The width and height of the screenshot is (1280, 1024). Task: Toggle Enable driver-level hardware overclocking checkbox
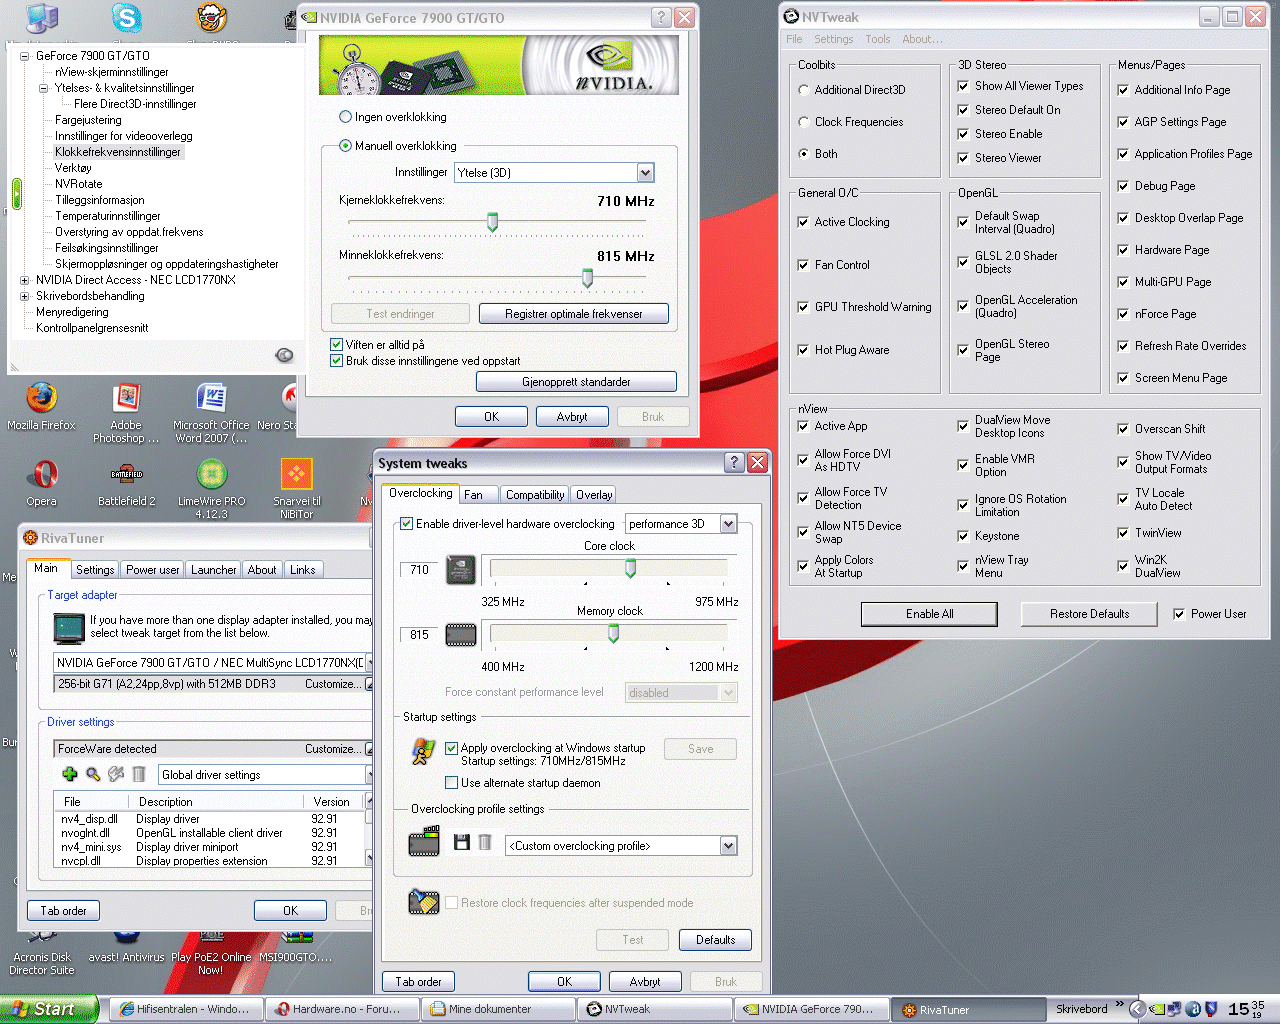(x=407, y=523)
